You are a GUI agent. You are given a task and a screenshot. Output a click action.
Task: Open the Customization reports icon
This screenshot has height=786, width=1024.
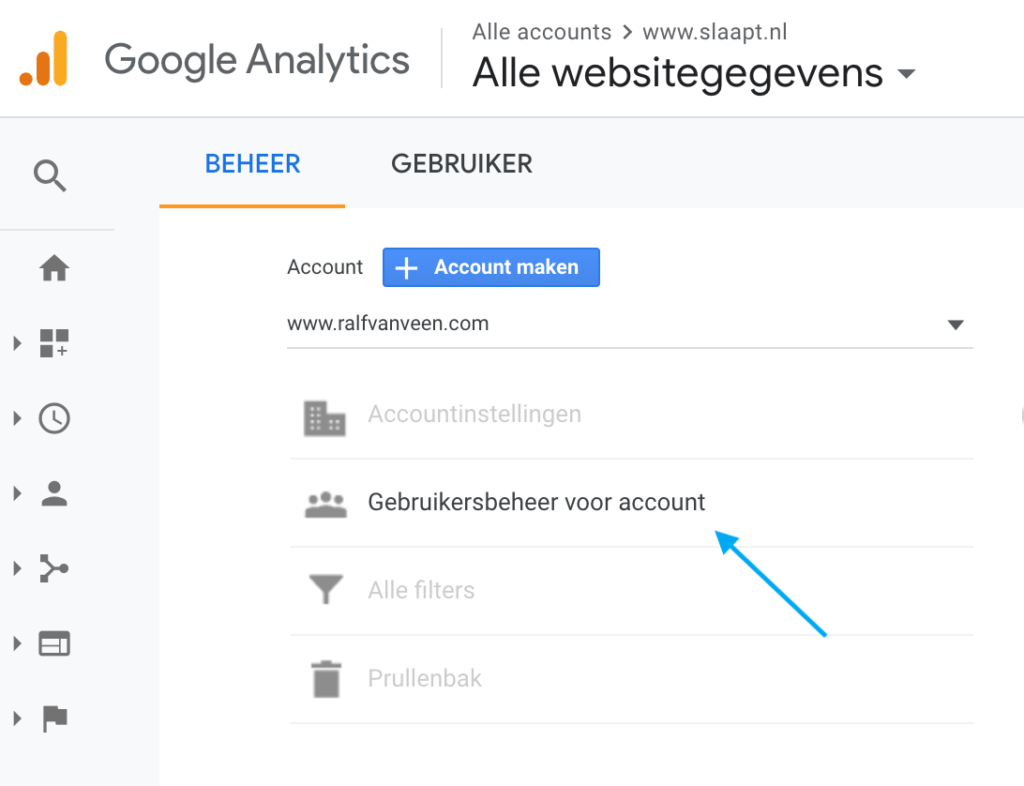54,343
